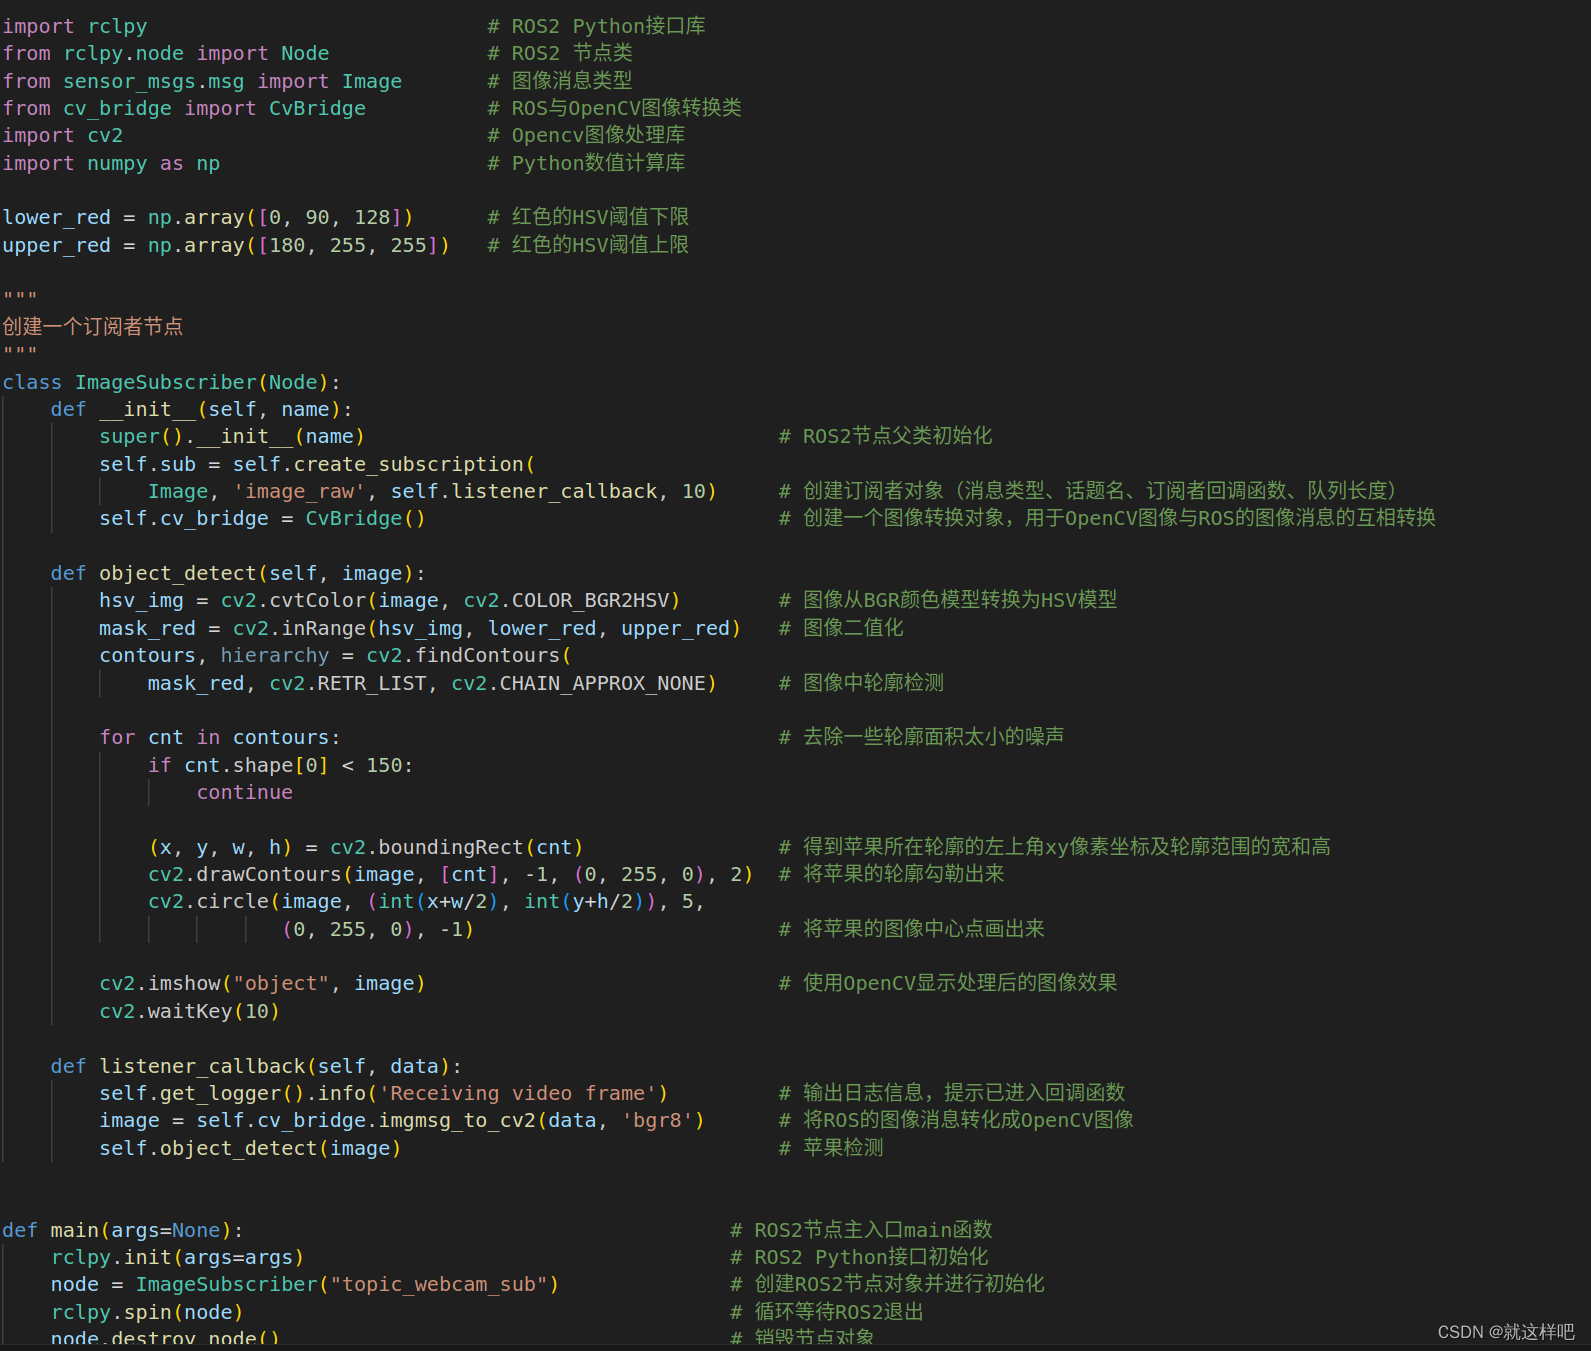Click 'import numpy as np' line
Image resolution: width=1591 pixels, height=1351 pixels.
pyautogui.click(x=111, y=163)
